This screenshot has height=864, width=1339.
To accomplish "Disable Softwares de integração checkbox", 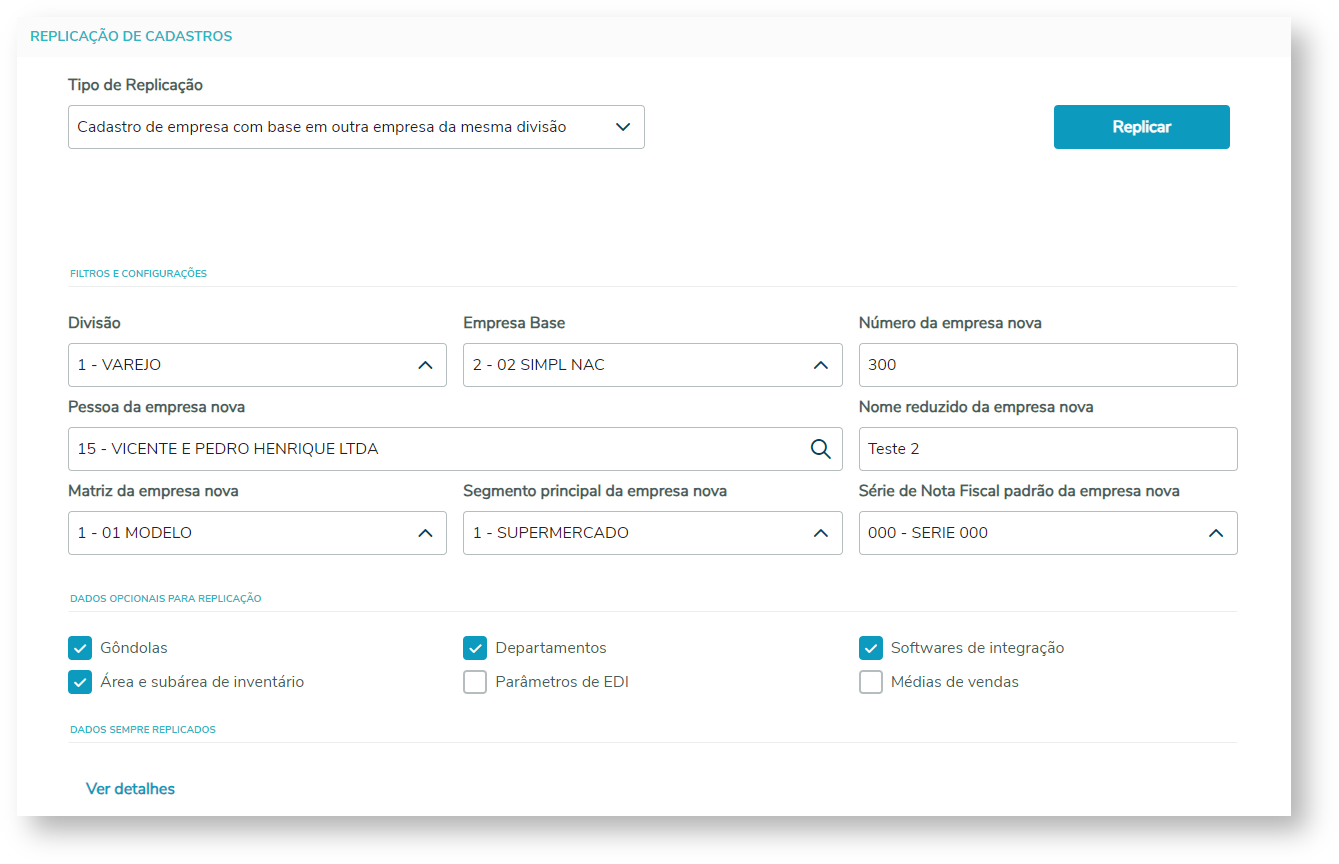I will 871,648.
